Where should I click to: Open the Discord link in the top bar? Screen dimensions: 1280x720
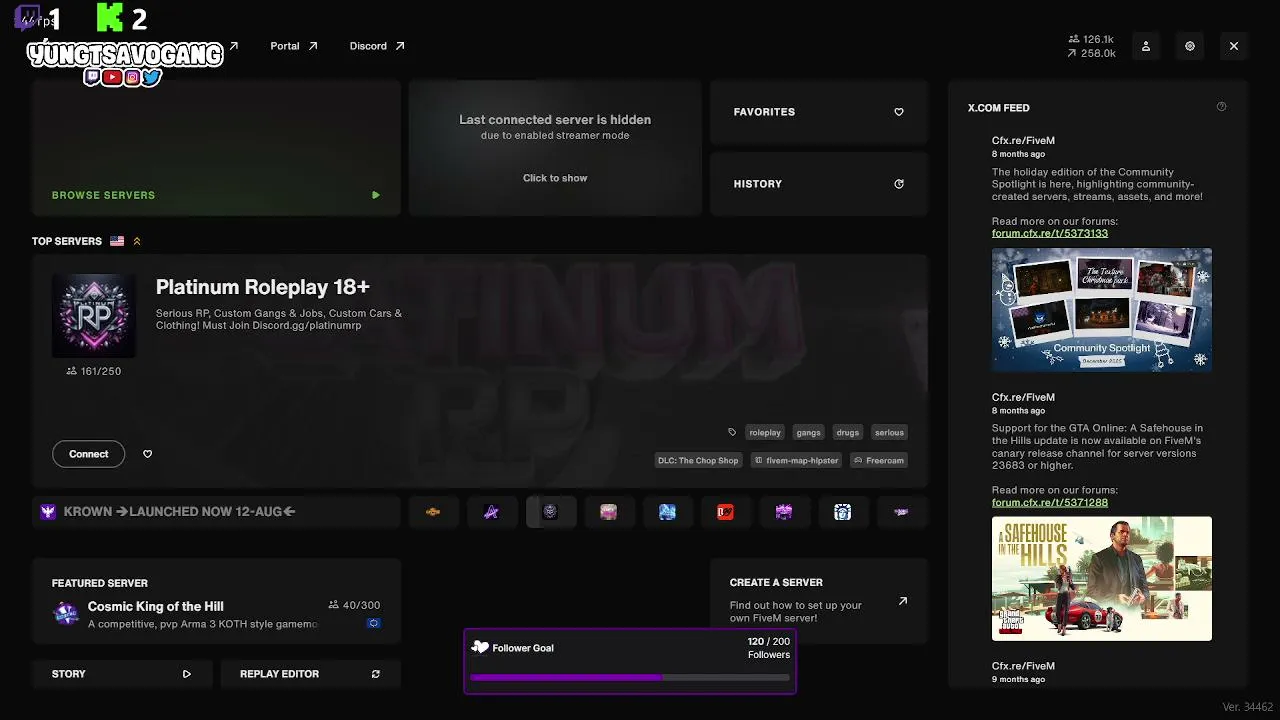pos(377,46)
